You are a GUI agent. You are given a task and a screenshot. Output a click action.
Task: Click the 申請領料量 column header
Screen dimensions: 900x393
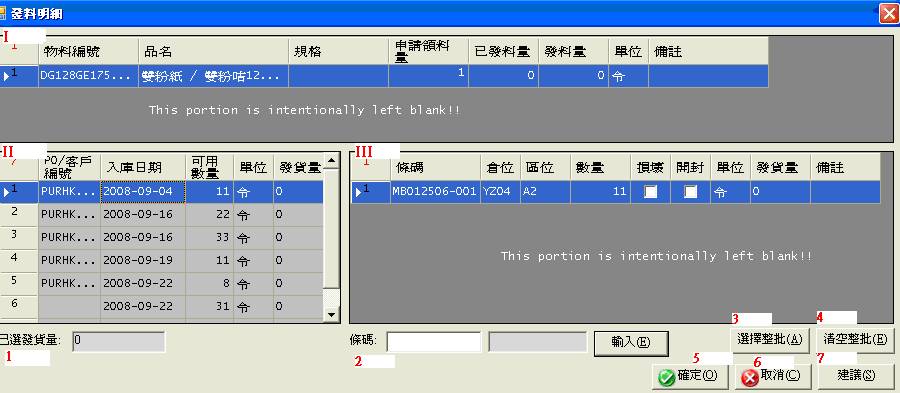[428, 52]
